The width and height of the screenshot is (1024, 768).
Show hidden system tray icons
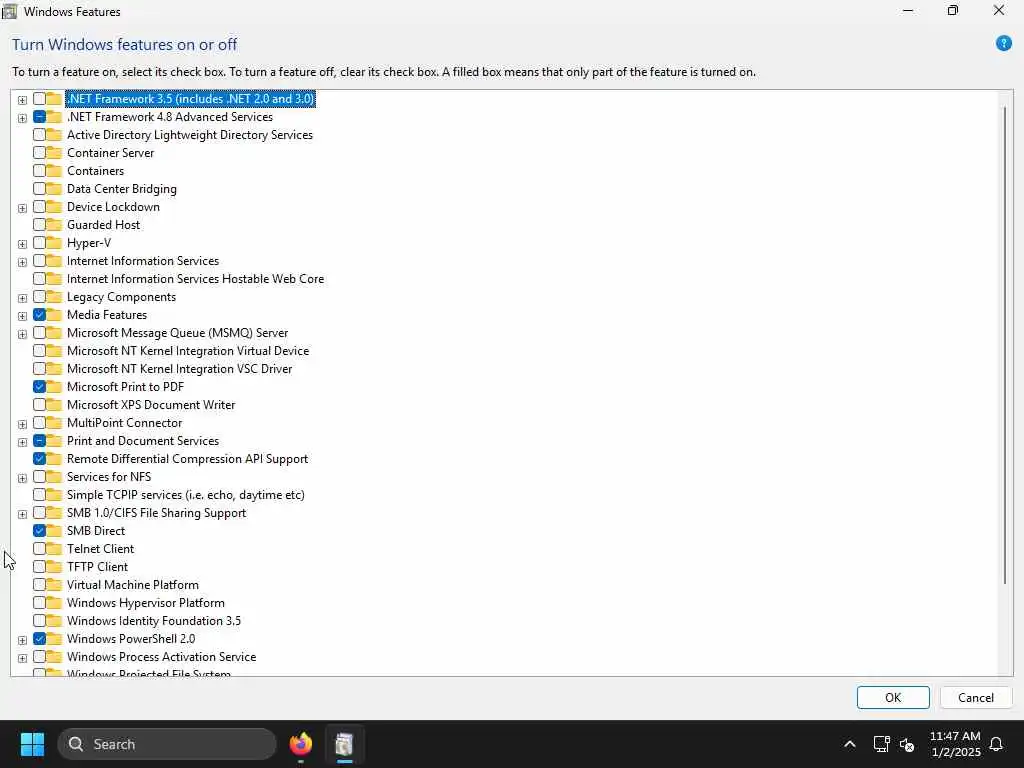pyautogui.click(x=850, y=744)
